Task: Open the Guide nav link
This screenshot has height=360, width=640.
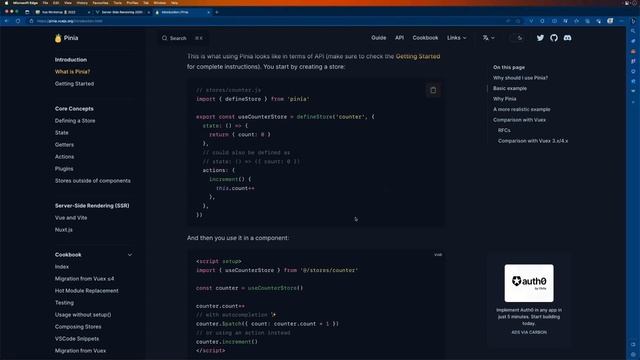Action: pos(378,38)
